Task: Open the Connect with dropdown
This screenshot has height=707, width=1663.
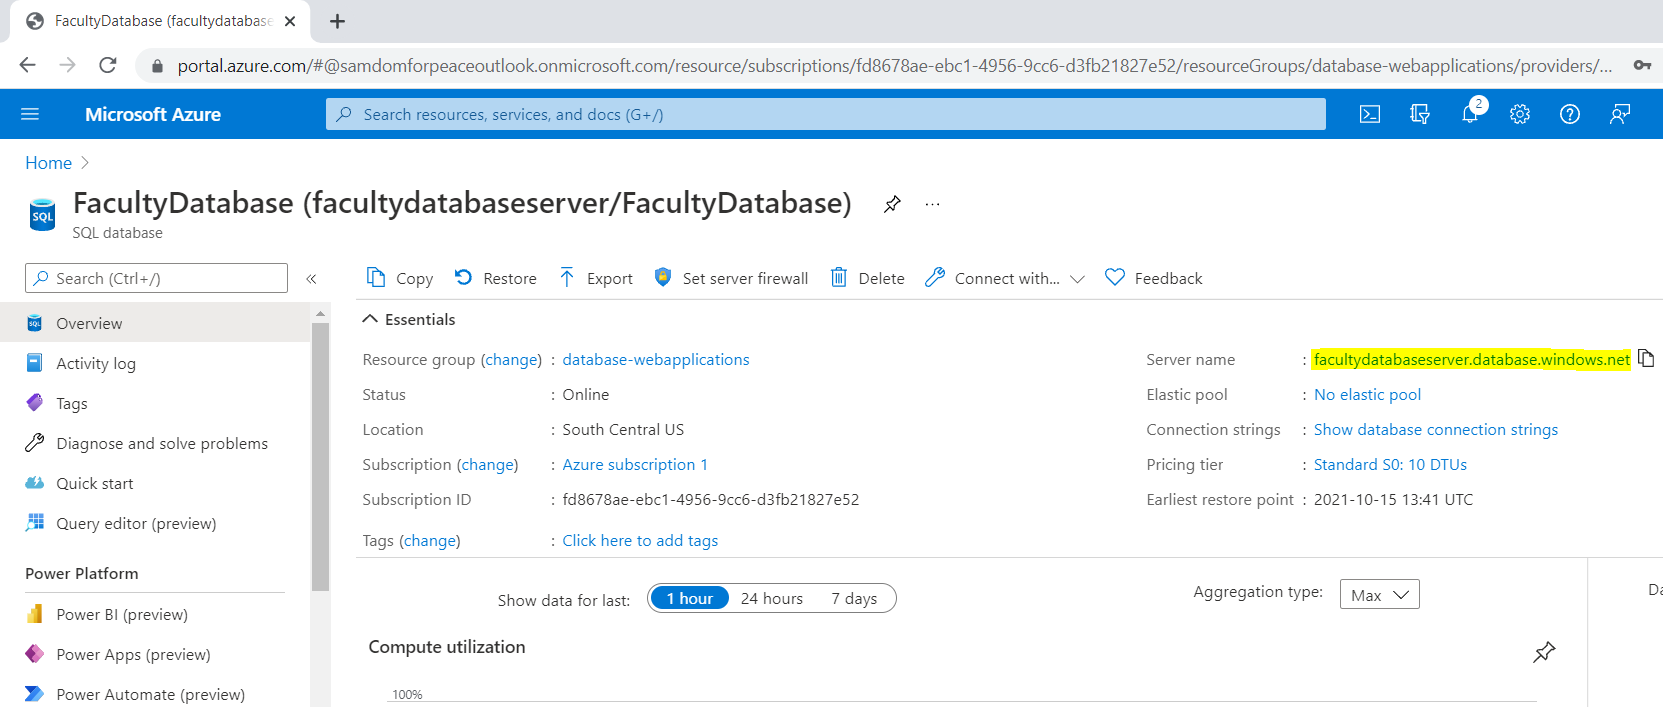Action: pyautogui.click(x=1005, y=278)
